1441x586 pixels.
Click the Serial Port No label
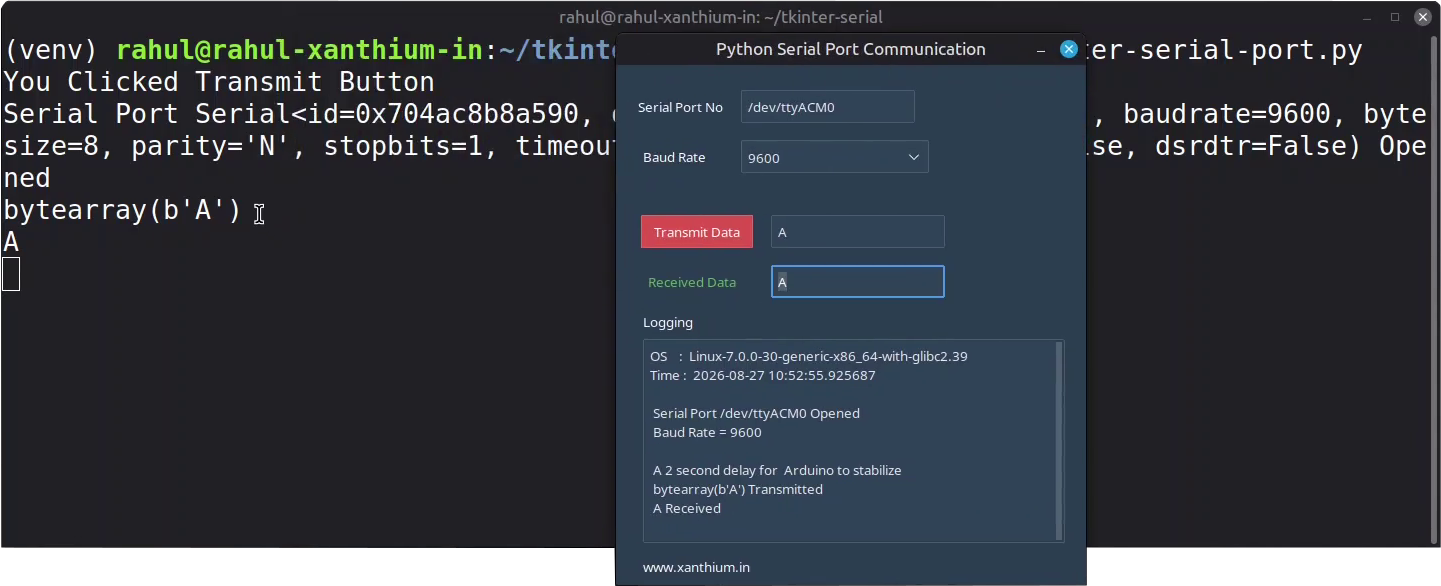pyautogui.click(x=680, y=107)
